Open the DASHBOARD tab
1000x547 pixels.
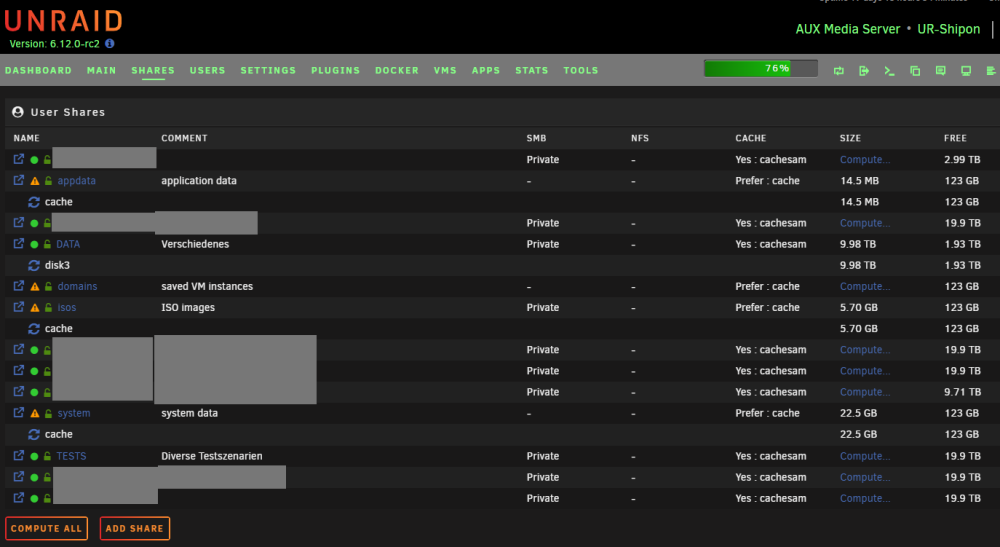38,70
